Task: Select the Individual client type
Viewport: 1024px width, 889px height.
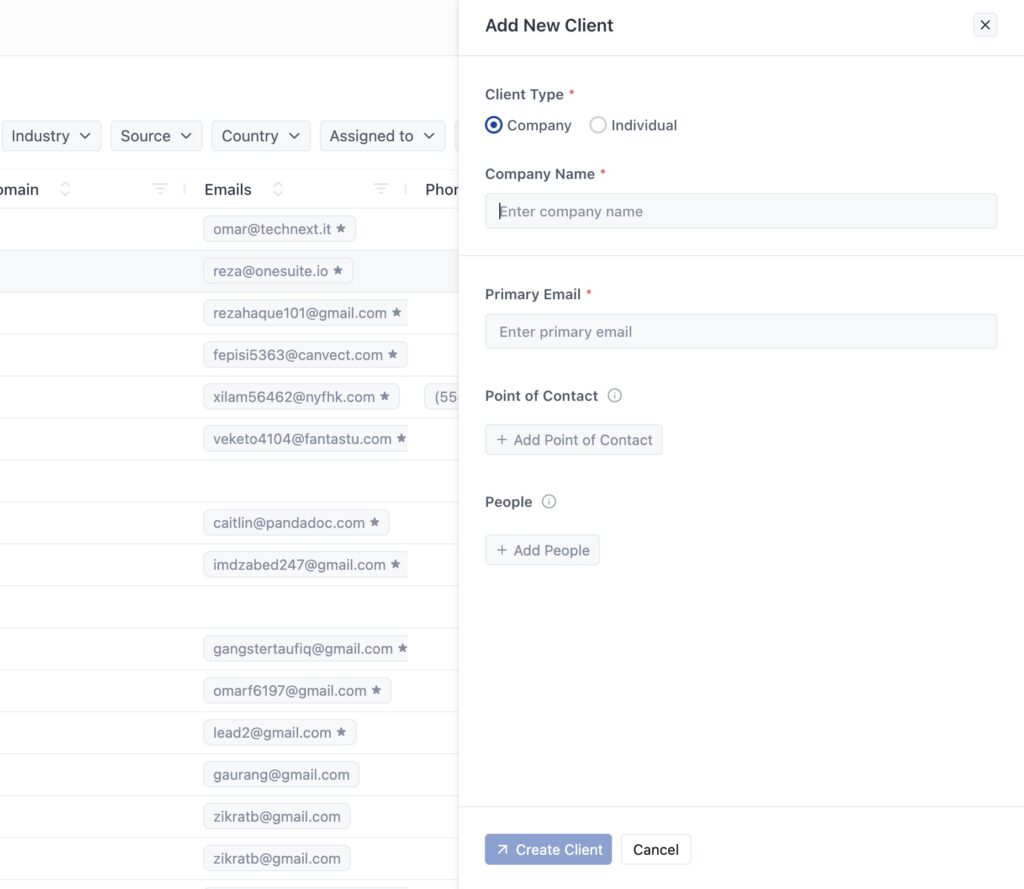Action: coord(597,125)
